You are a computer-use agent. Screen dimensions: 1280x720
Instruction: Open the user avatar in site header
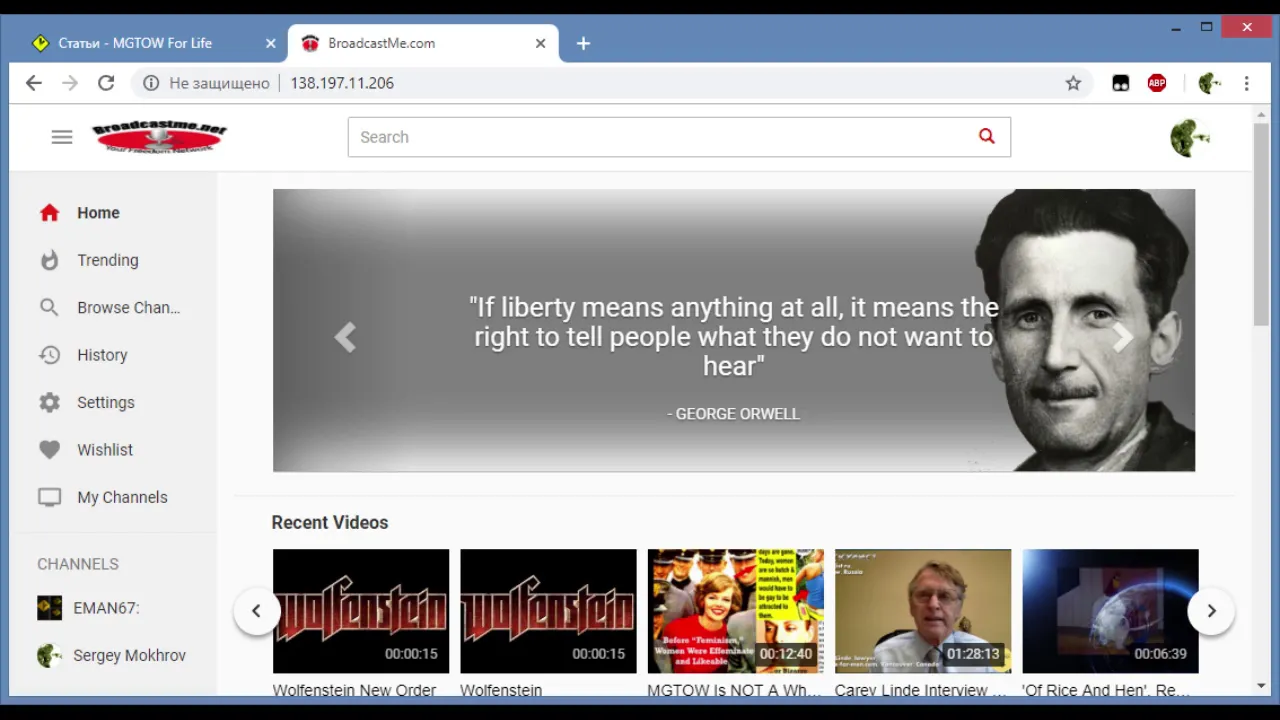[x=1190, y=137]
